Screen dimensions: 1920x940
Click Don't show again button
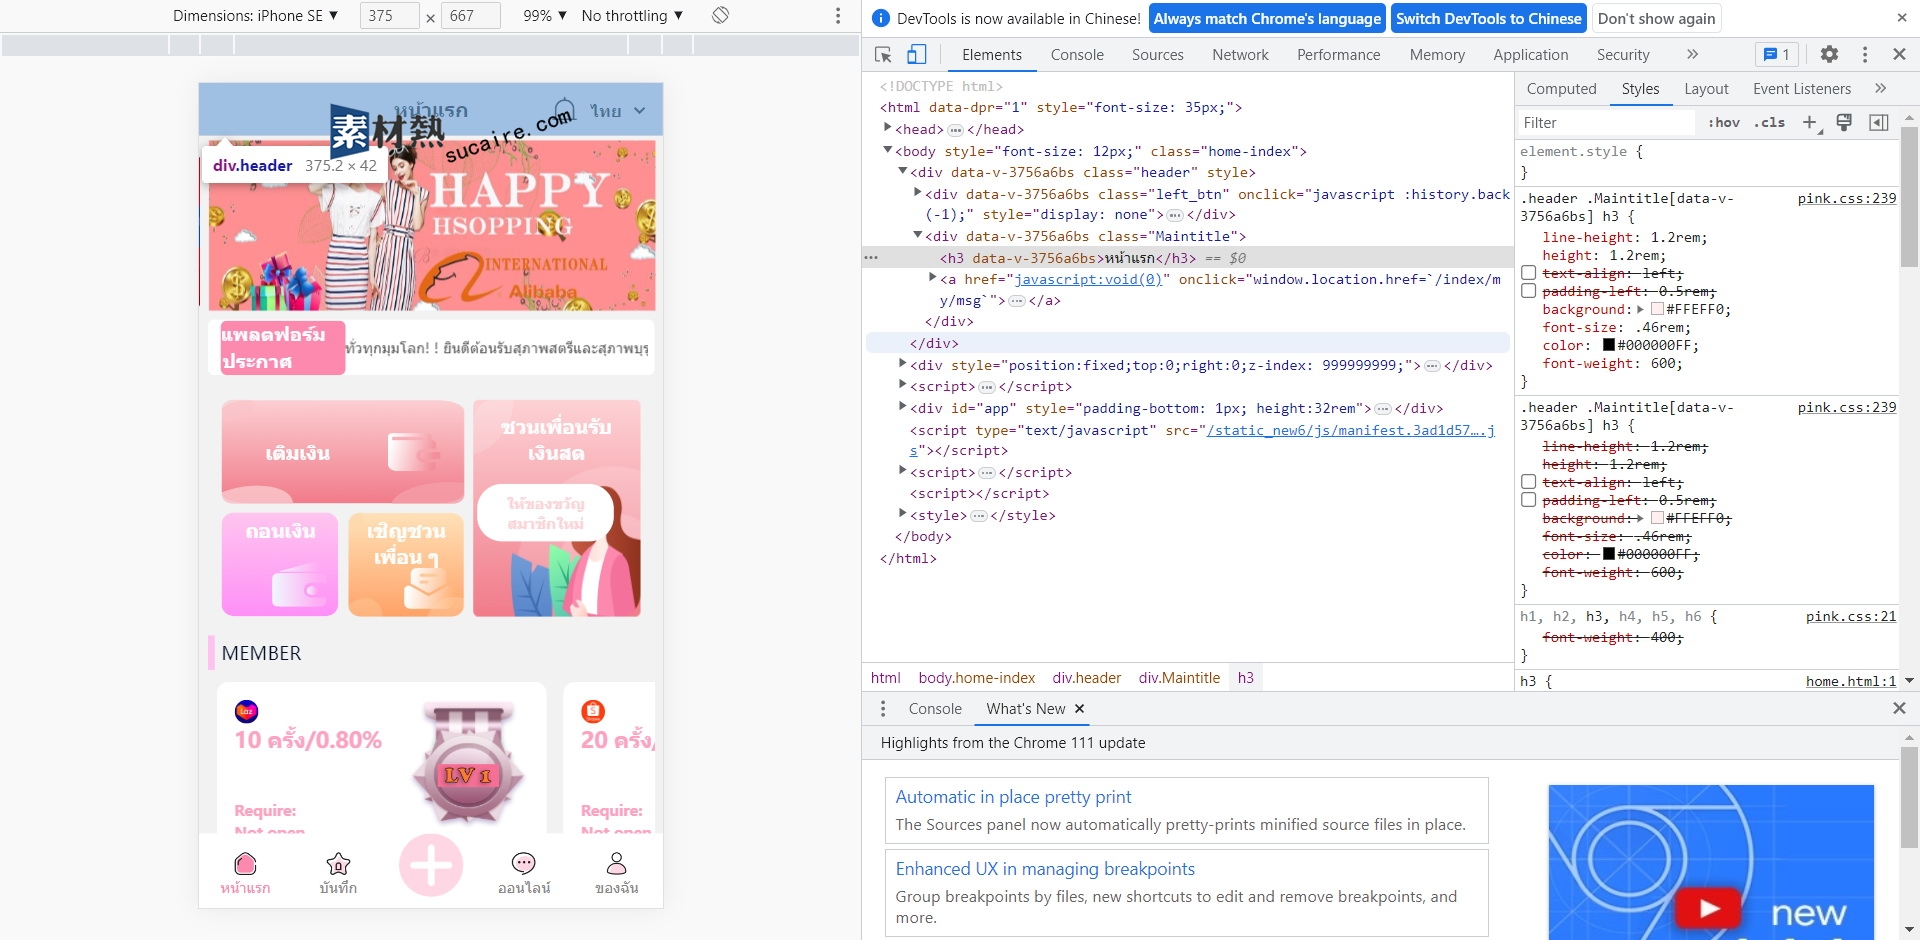(x=1656, y=18)
